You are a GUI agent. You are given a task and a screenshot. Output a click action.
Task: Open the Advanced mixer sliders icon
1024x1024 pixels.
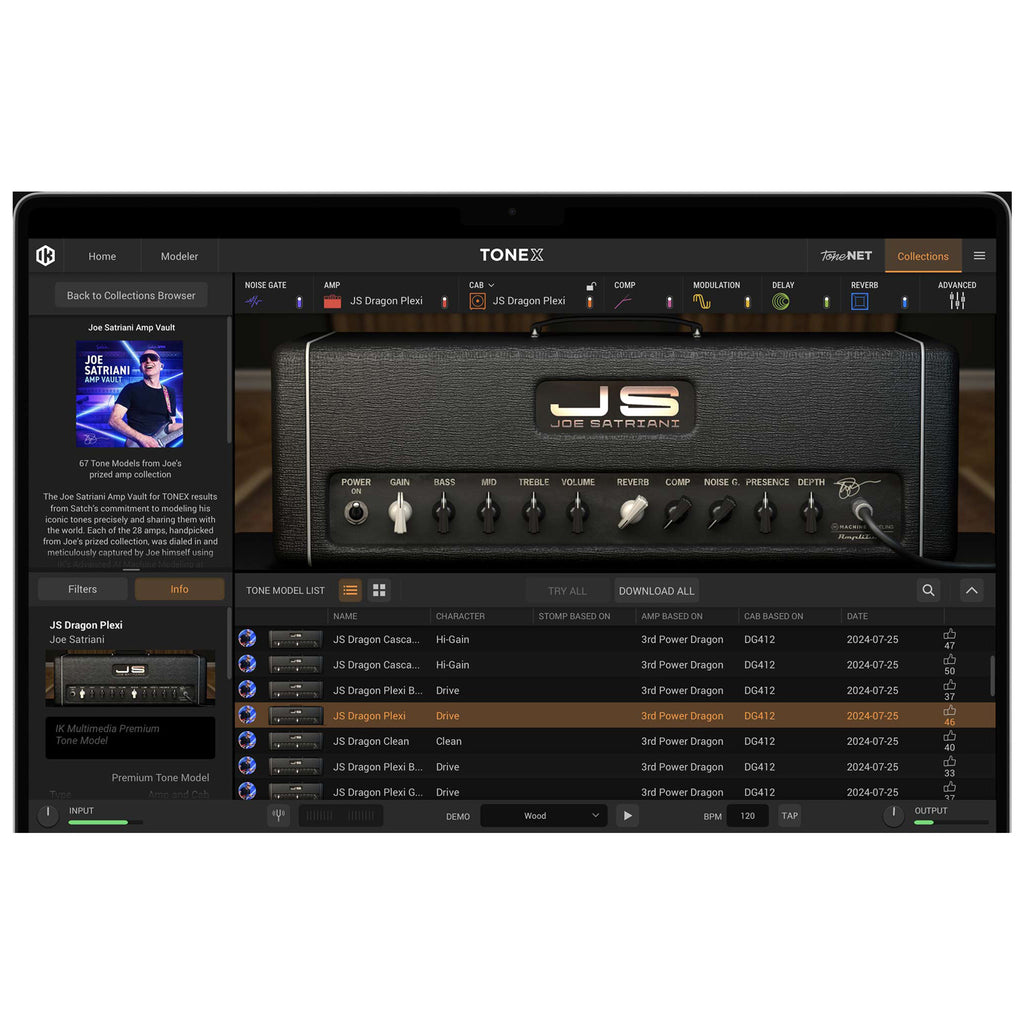(x=957, y=300)
